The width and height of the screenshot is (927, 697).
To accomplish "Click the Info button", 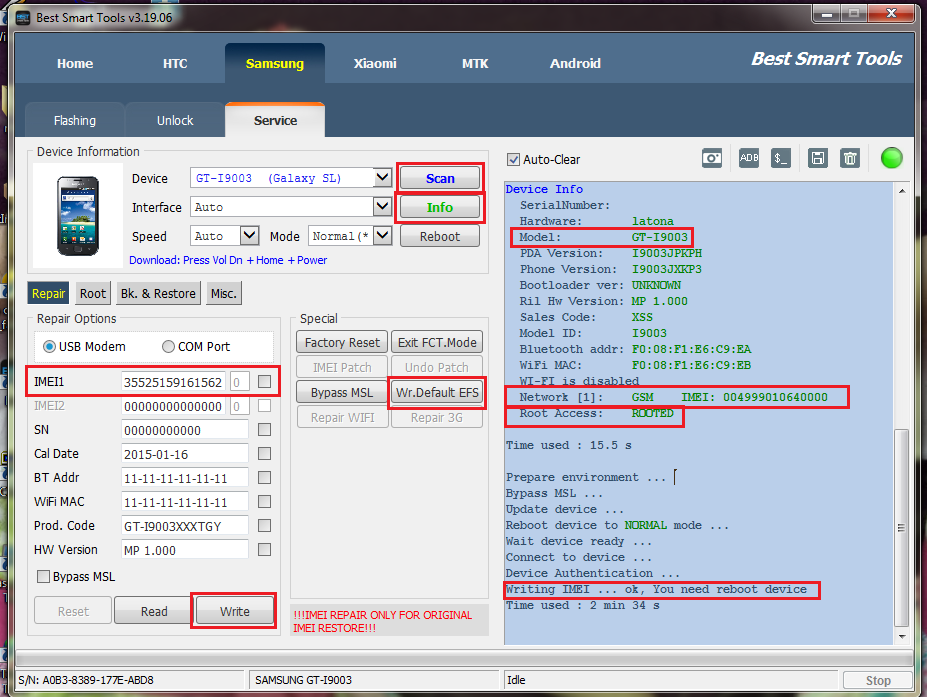I will point(440,207).
